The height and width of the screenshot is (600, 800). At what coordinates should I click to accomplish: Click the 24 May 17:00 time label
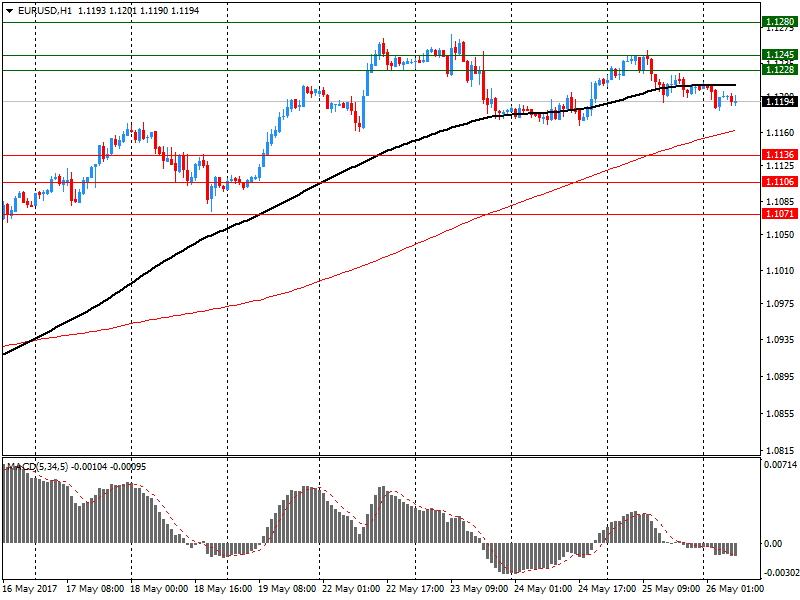[x=607, y=589]
